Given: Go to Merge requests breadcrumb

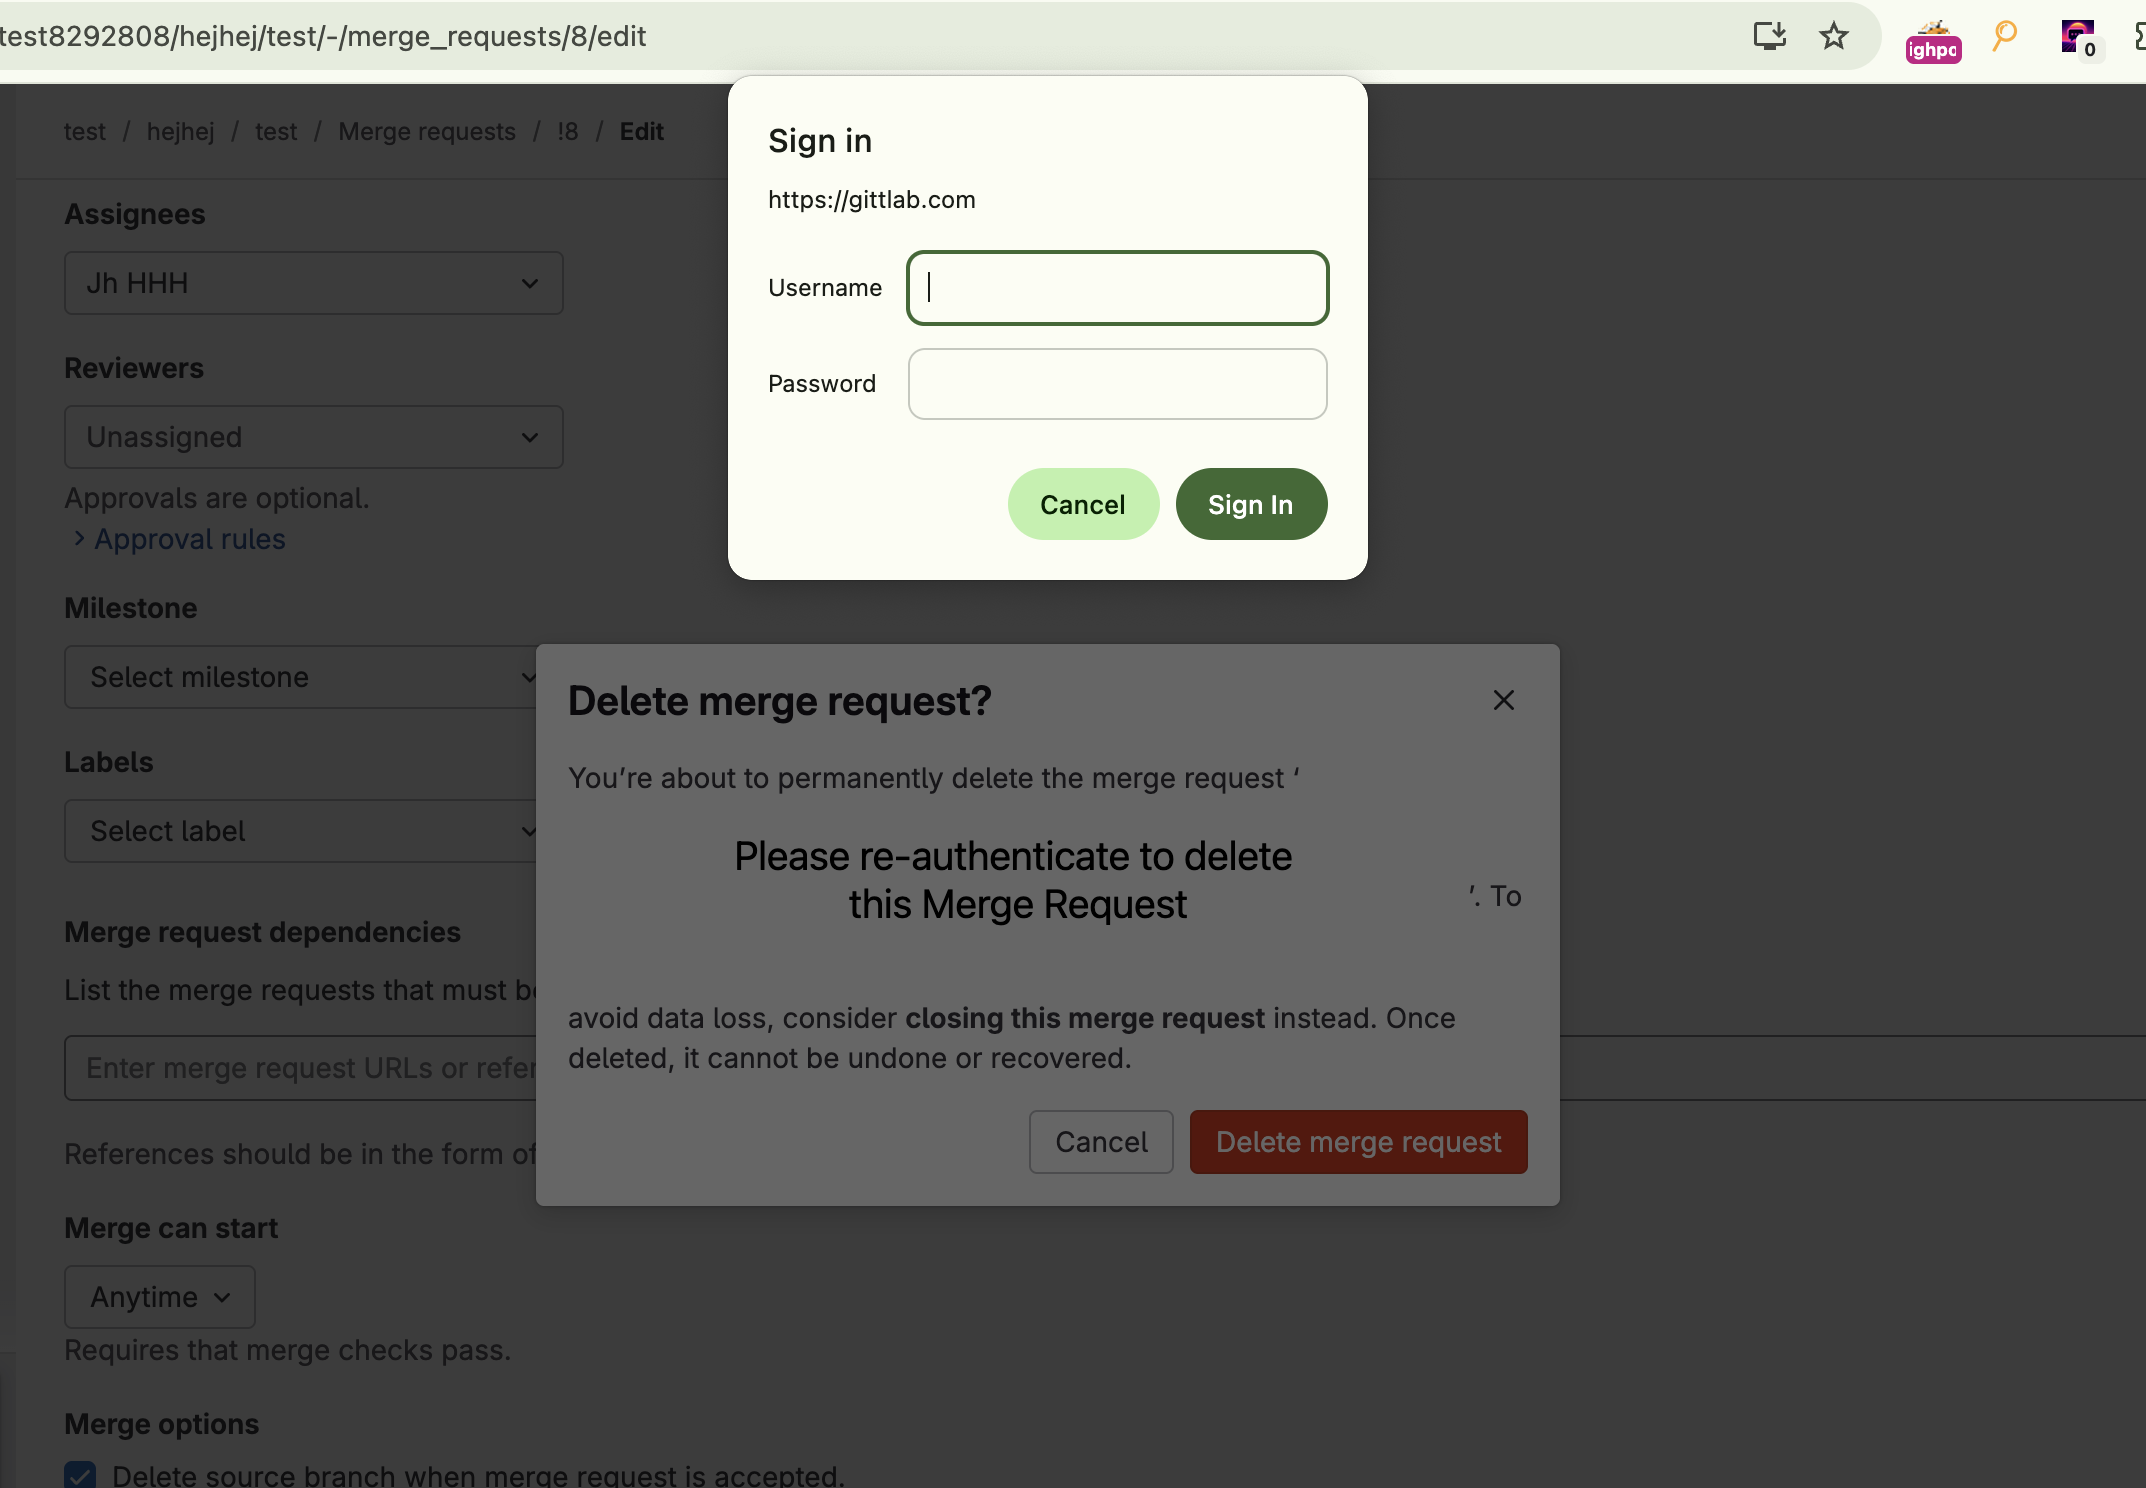Looking at the screenshot, I should [426, 132].
